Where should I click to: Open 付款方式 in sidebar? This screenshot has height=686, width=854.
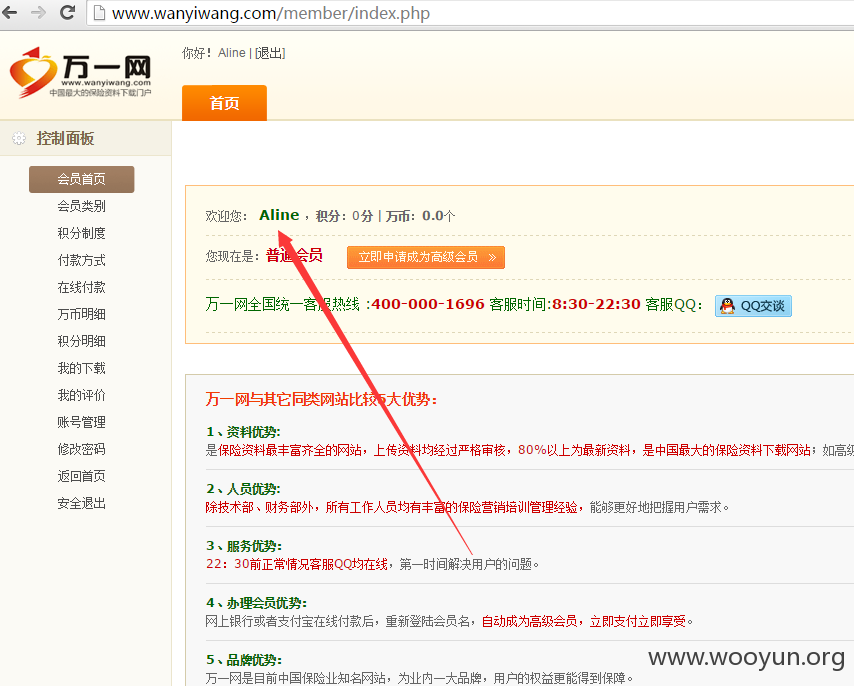[82, 260]
